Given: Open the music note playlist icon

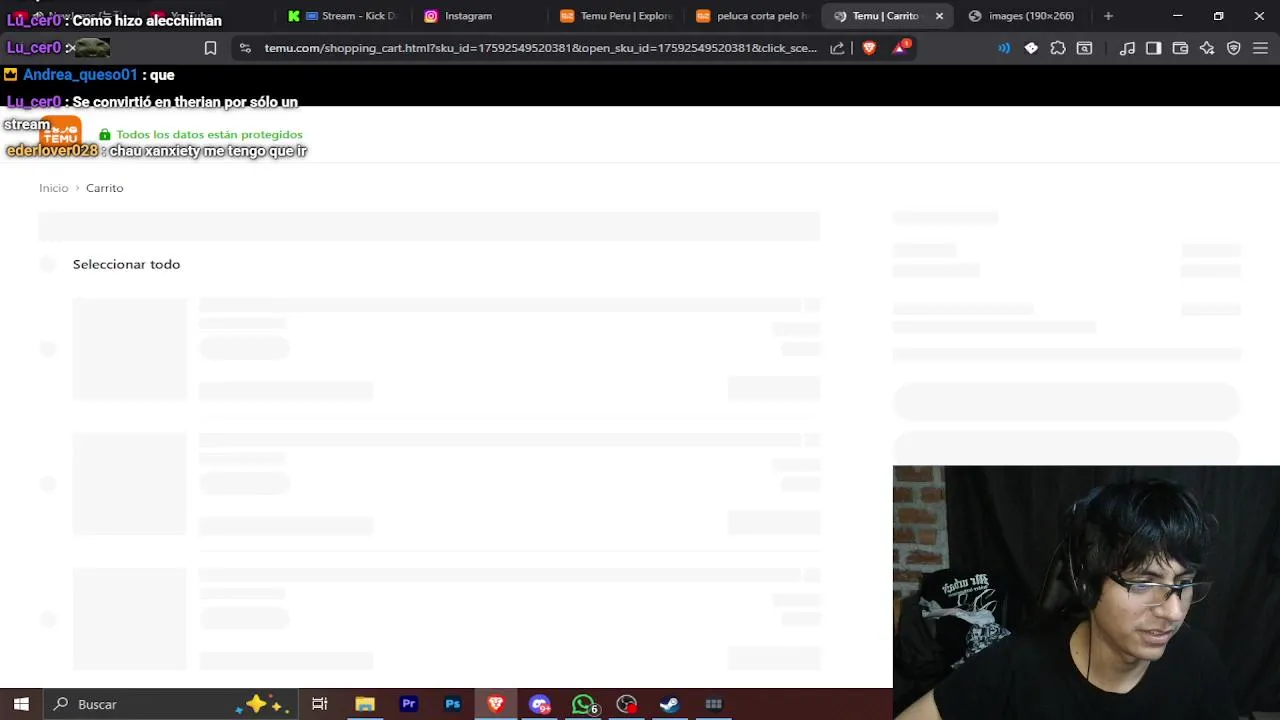Looking at the screenshot, I should tap(1127, 48).
